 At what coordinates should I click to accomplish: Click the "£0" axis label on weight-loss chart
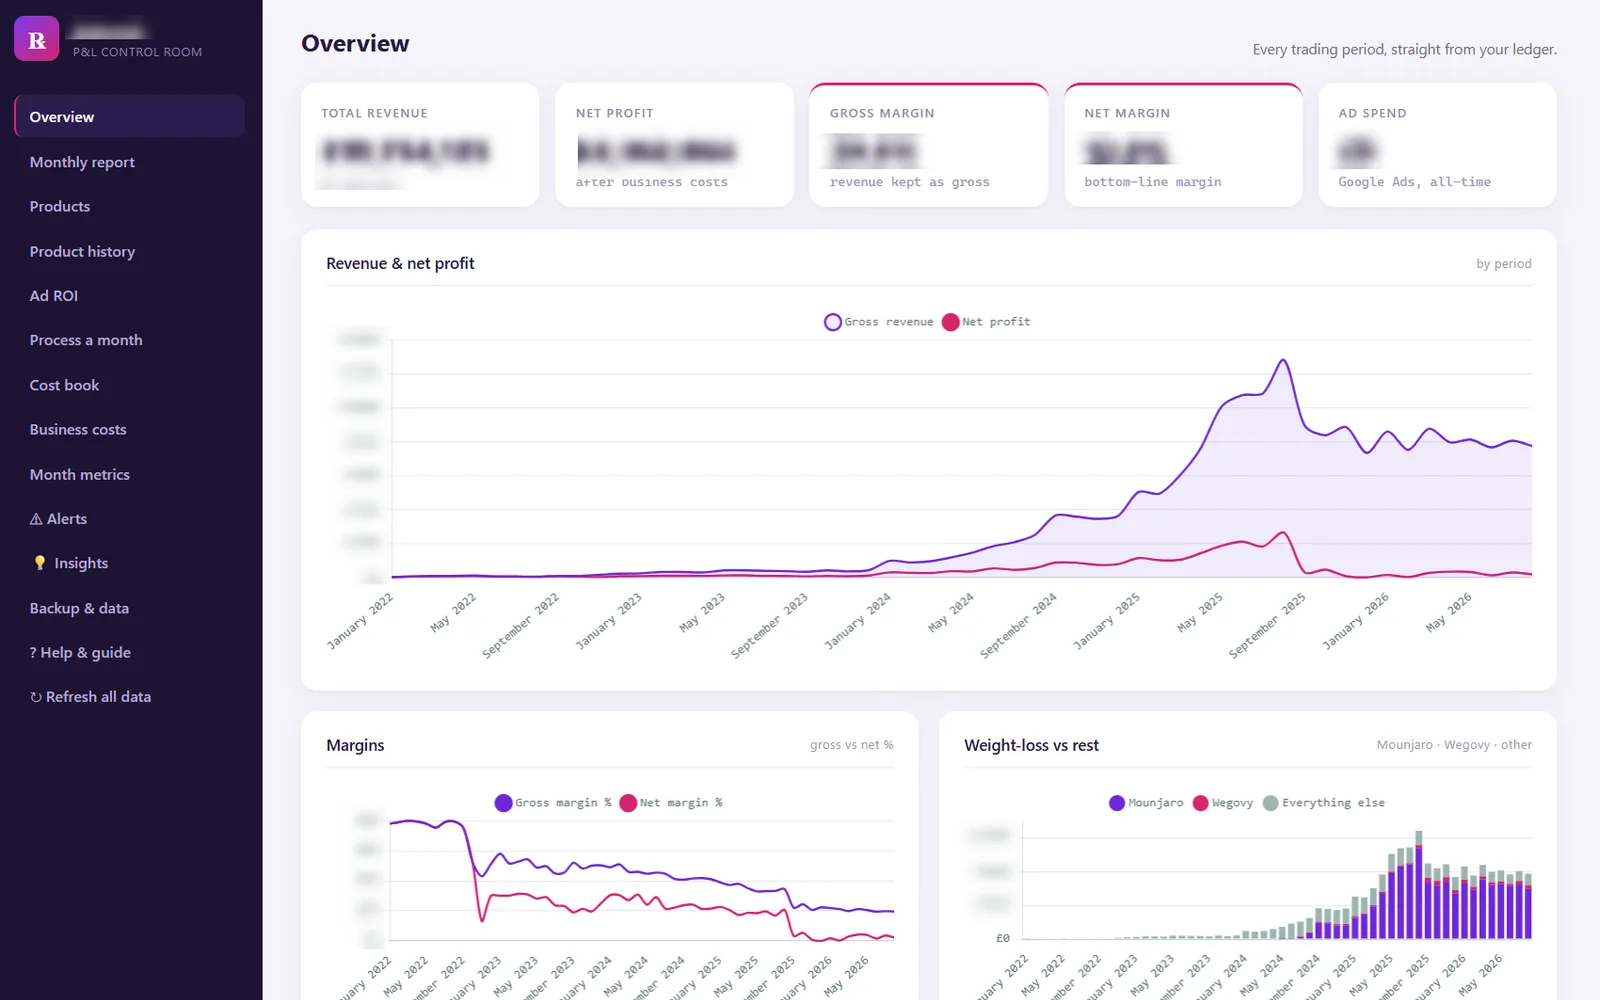coord(1002,938)
